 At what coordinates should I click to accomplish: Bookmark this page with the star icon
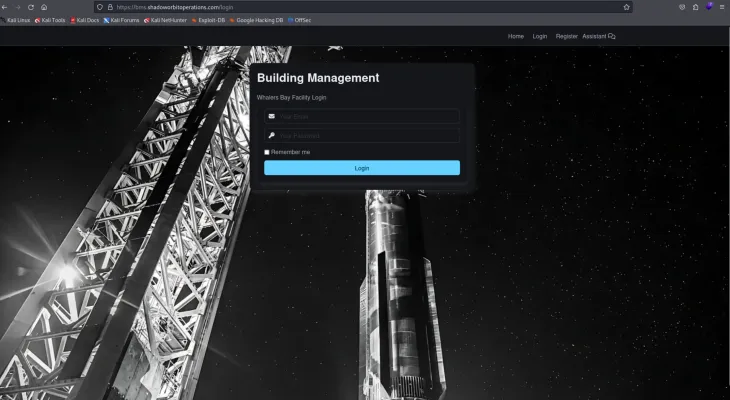click(627, 7)
